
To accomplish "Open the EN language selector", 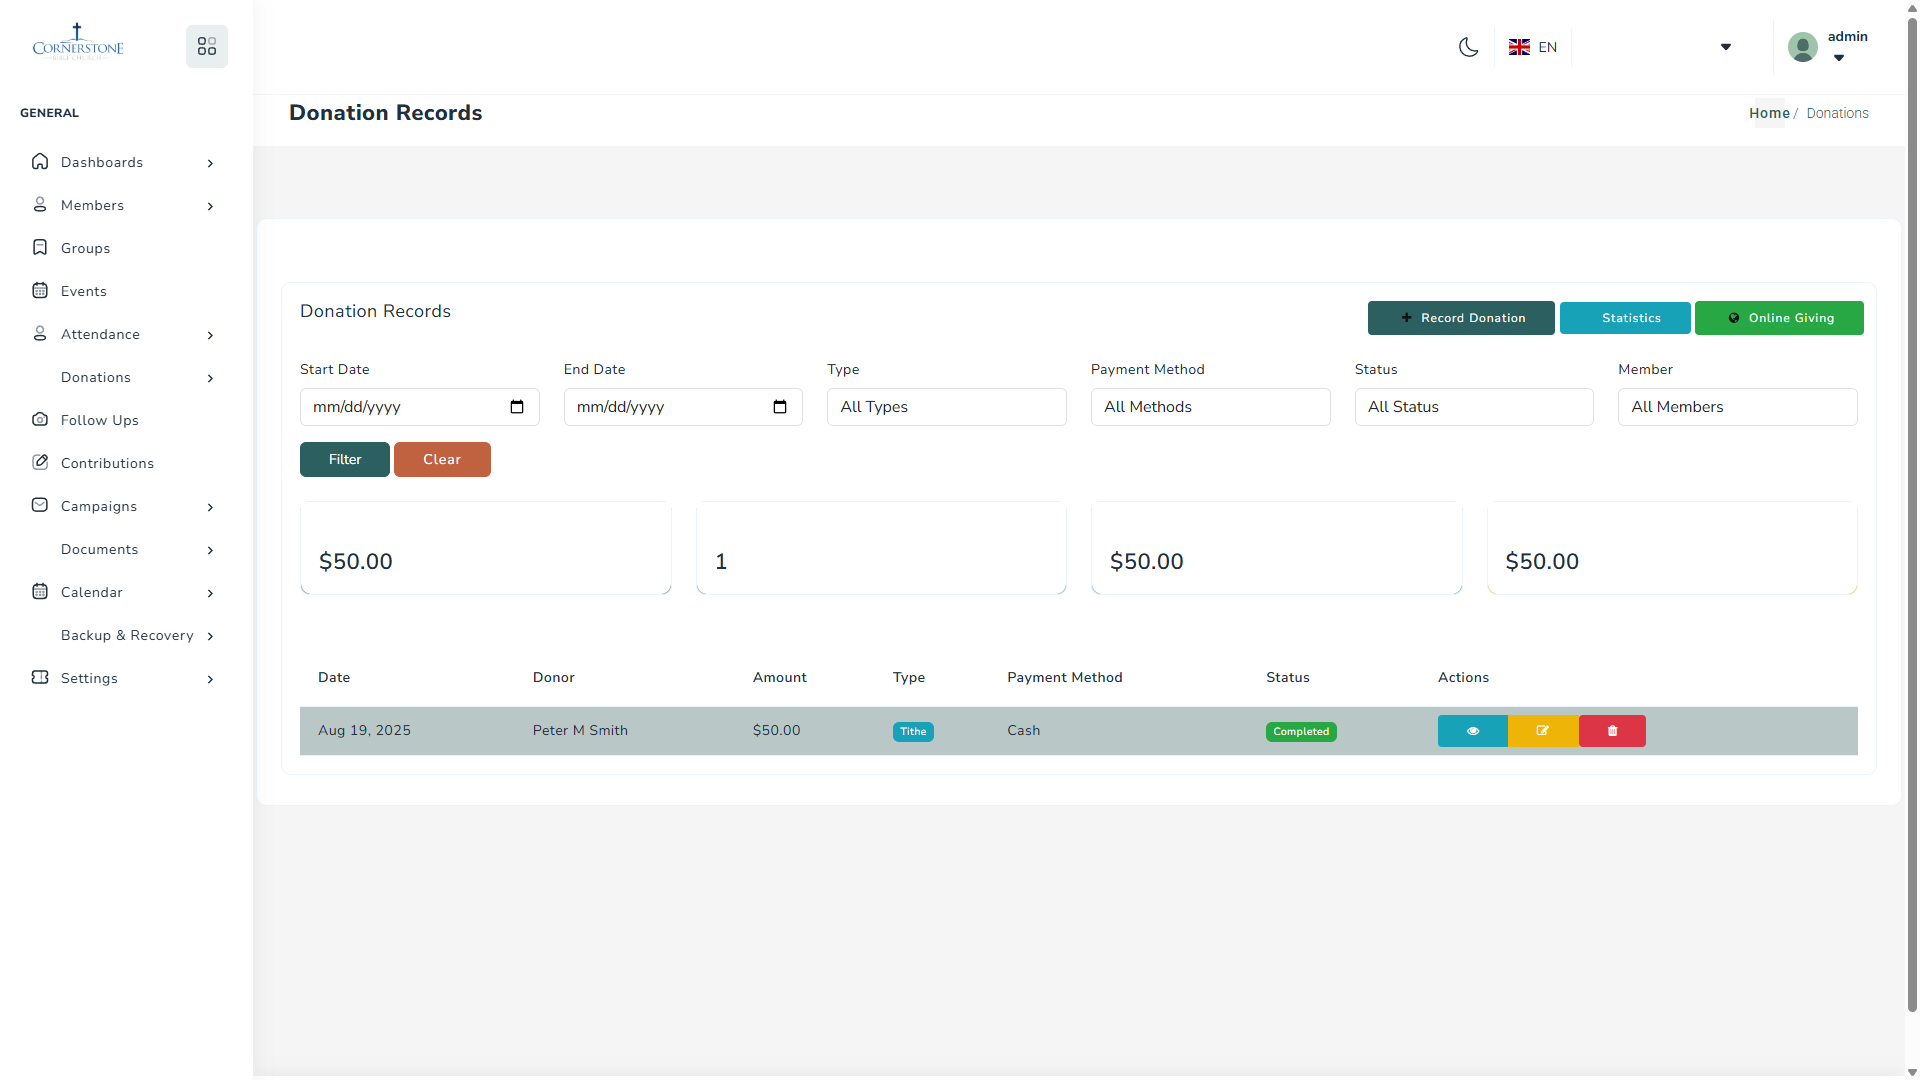I will pyautogui.click(x=1533, y=47).
